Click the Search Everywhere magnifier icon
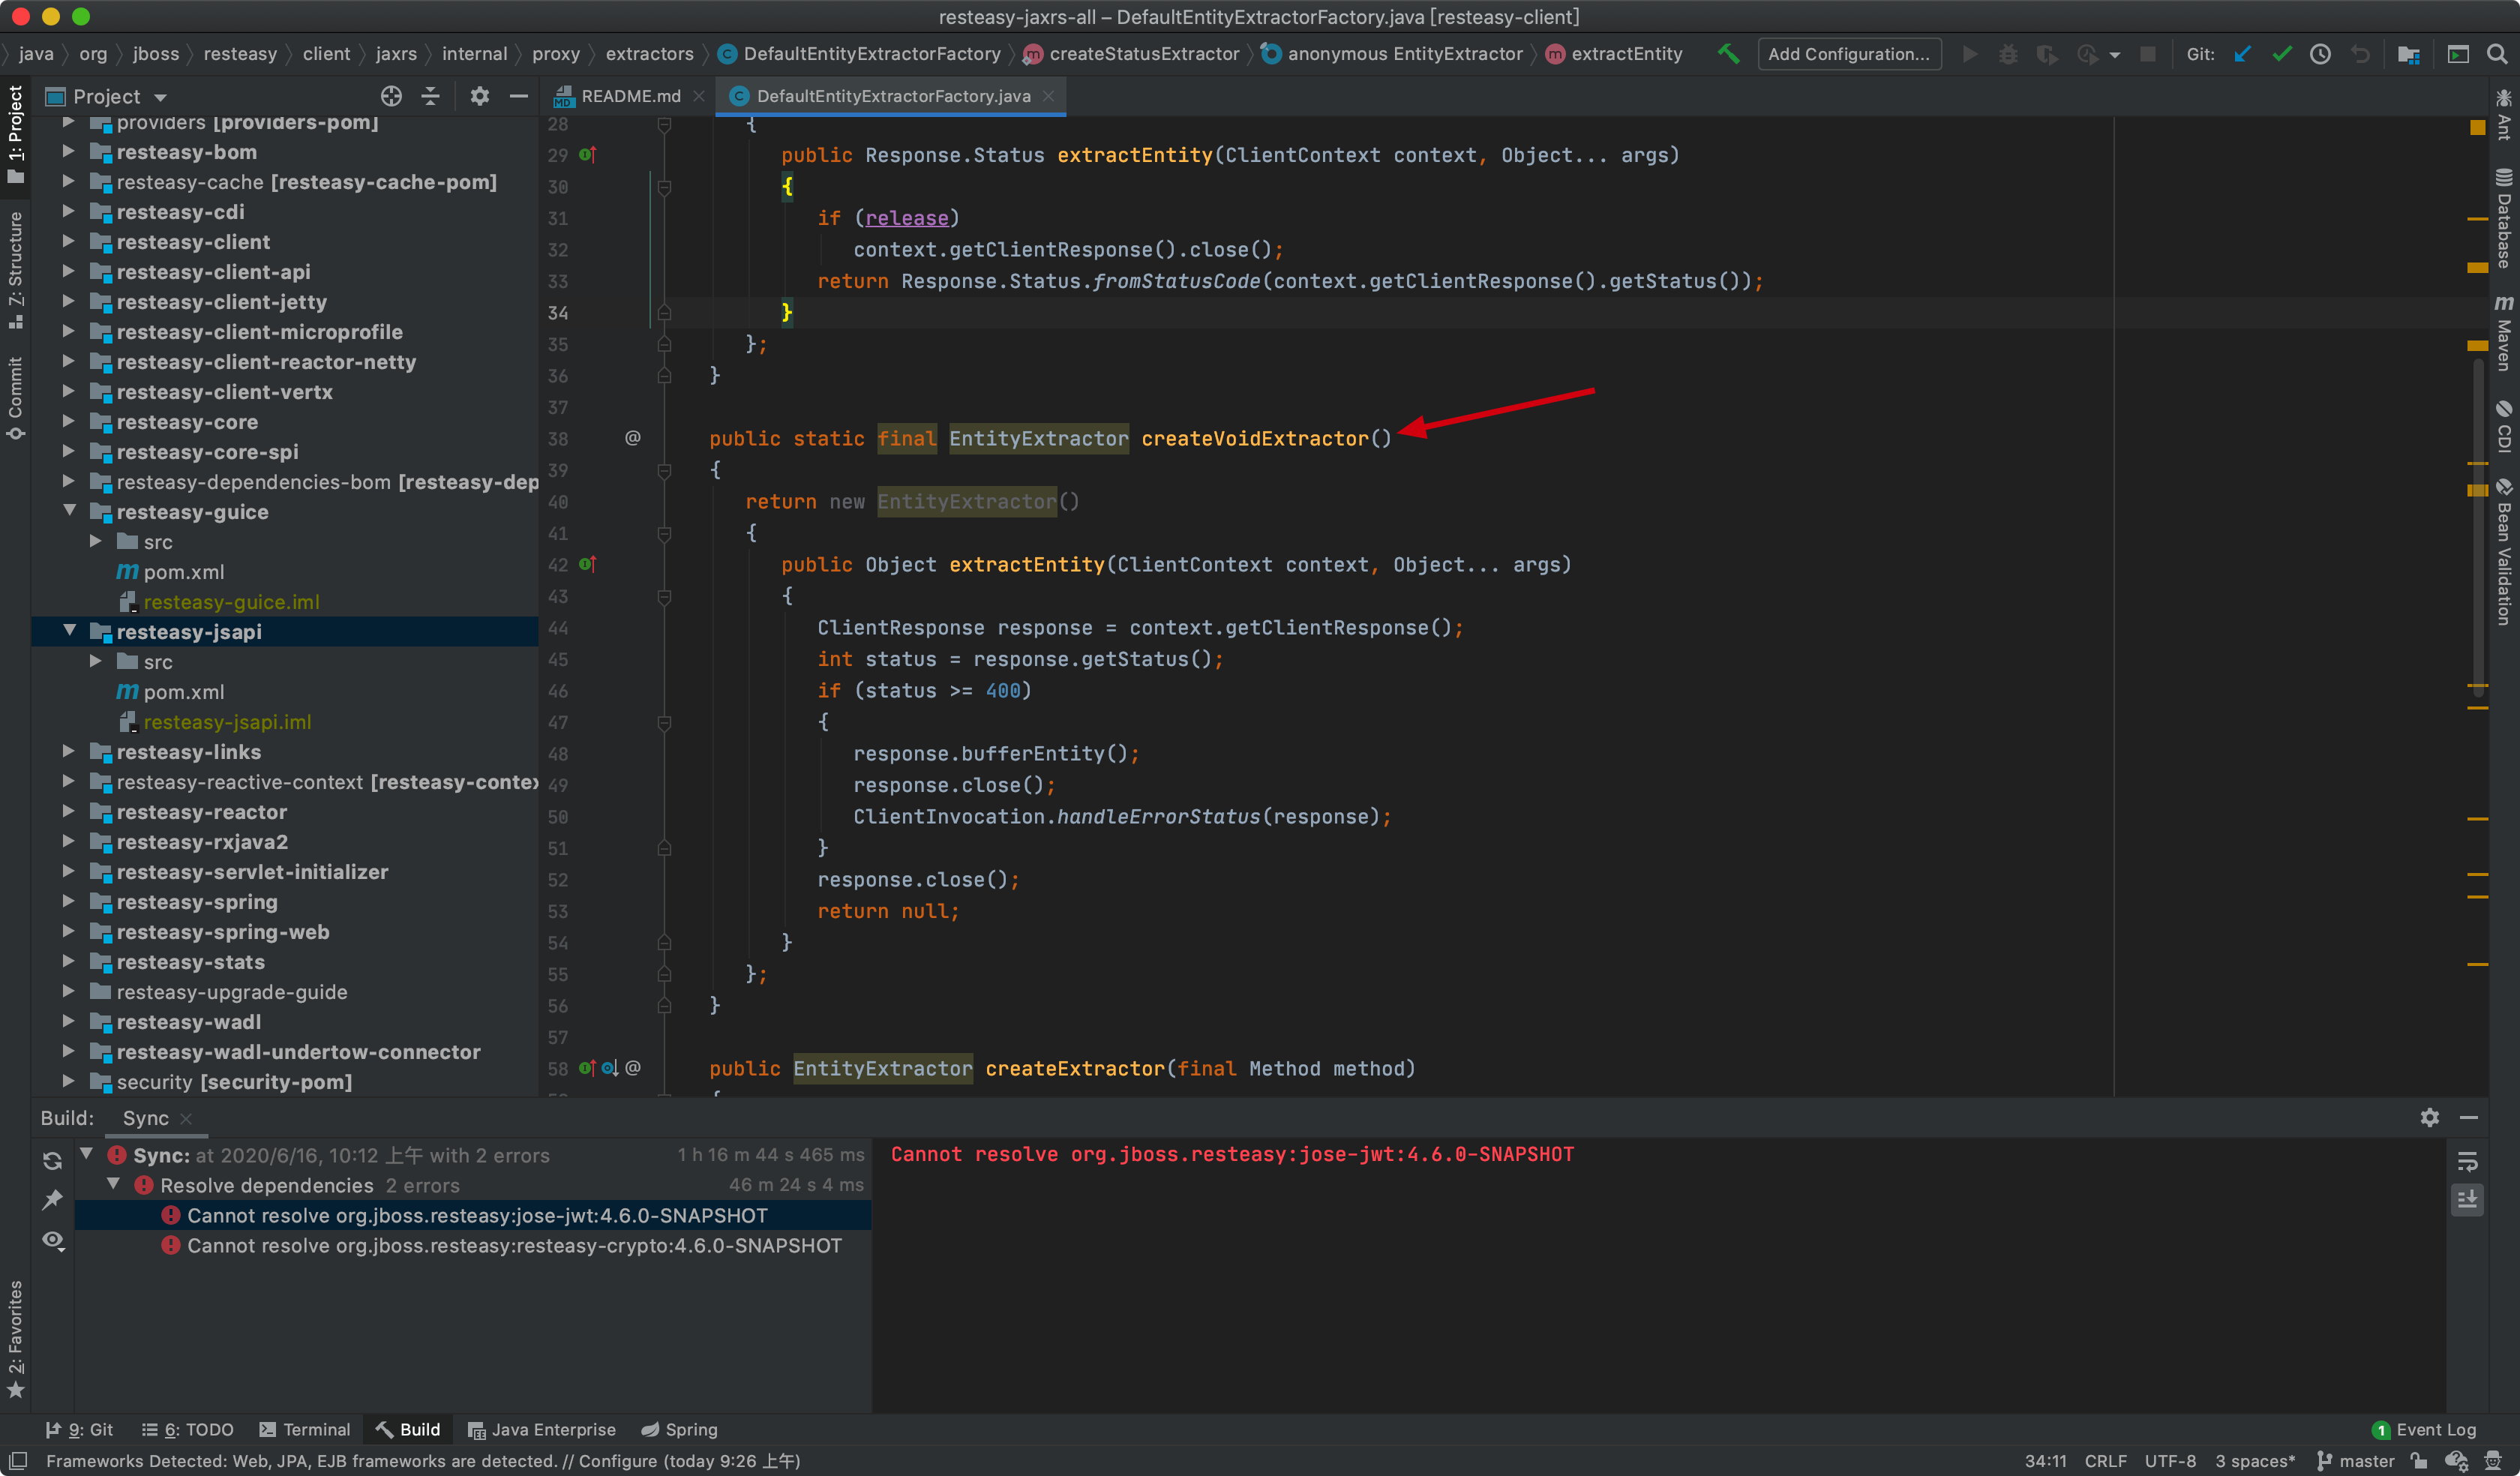Viewport: 2520px width, 1476px height. pyautogui.click(x=2497, y=54)
